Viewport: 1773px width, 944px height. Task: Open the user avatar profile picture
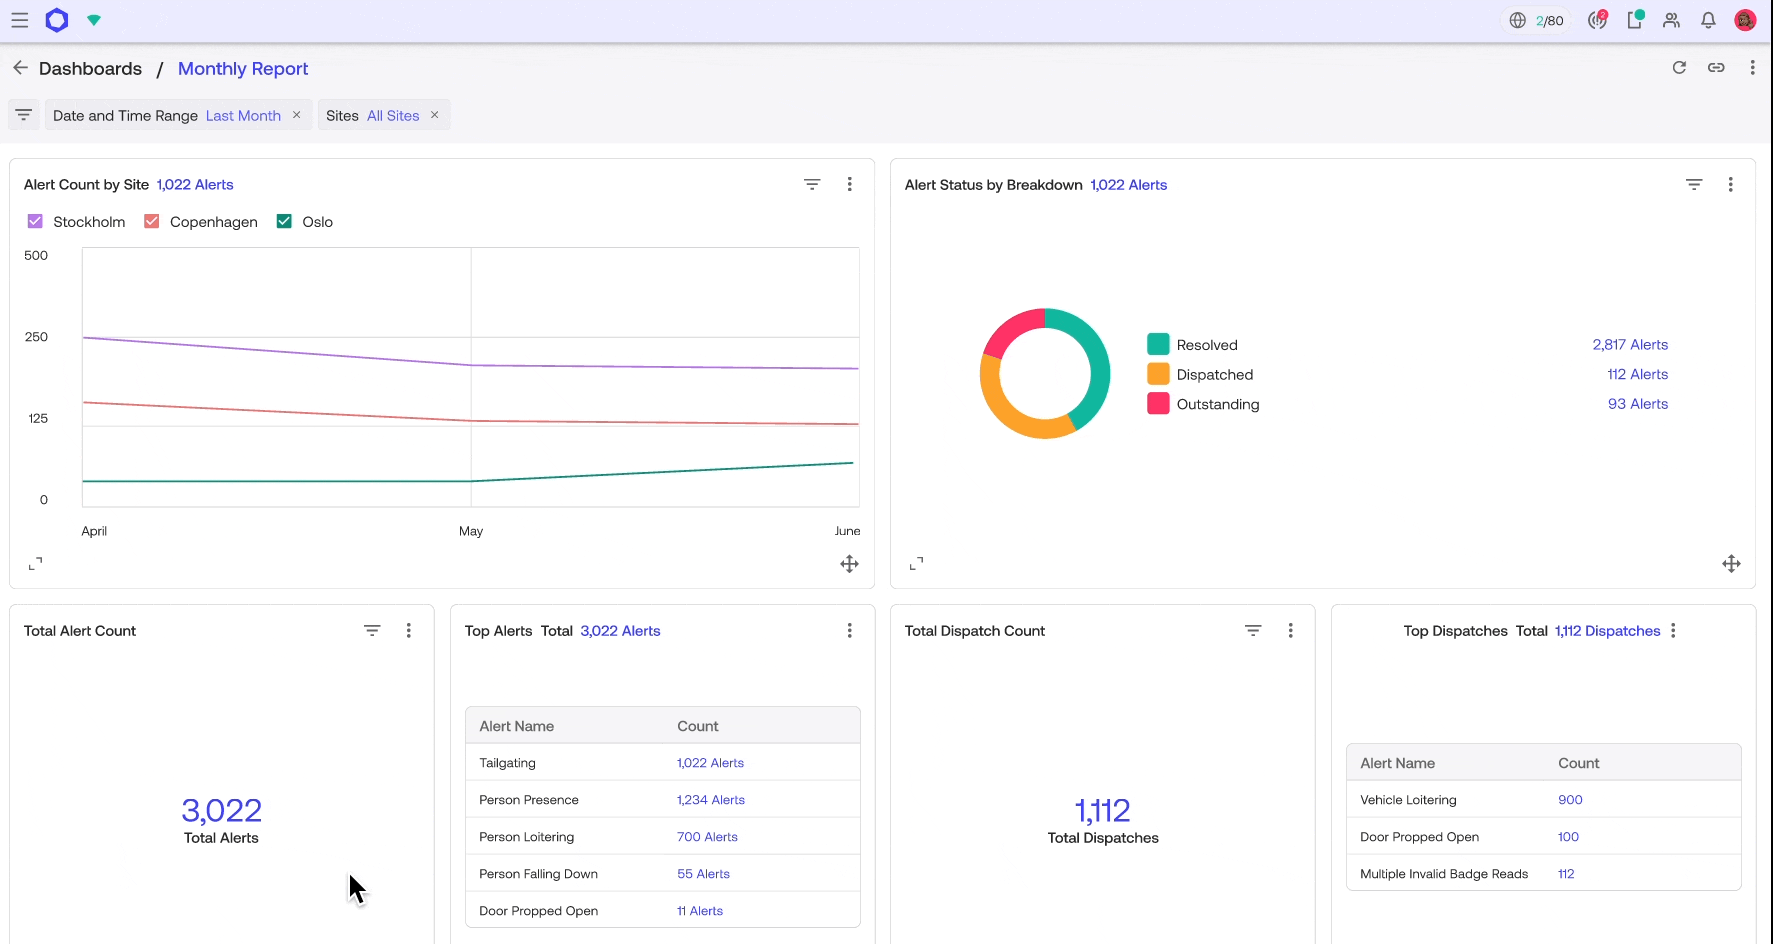coord(1746,20)
